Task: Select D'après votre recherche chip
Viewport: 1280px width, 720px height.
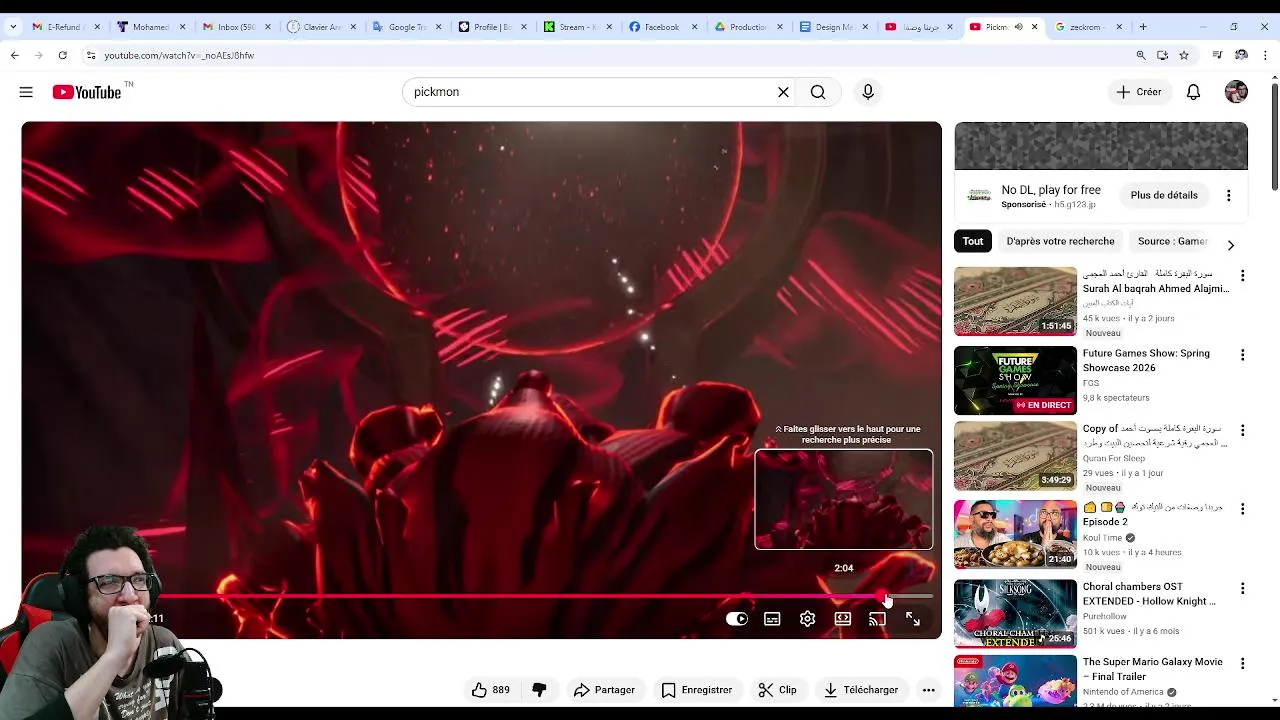Action: (x=1060, y=241)
